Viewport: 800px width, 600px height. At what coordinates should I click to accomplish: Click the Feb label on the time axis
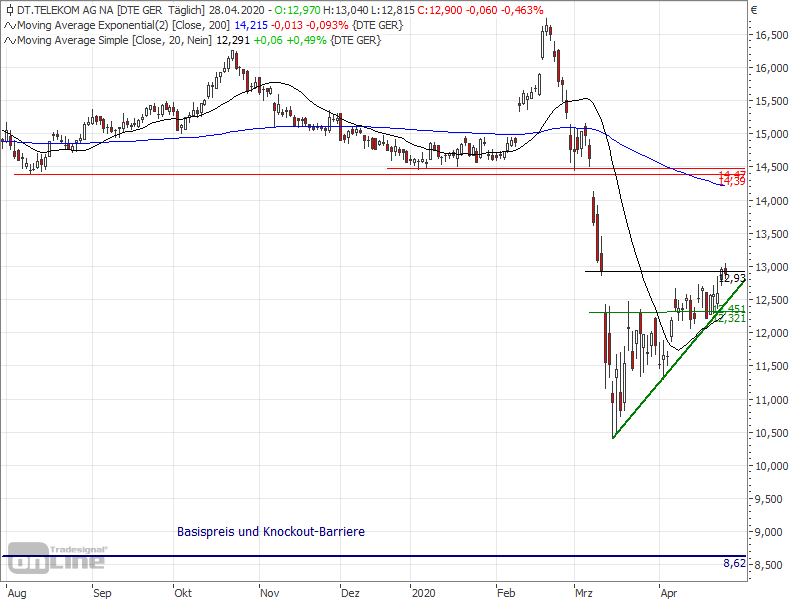[506, 593]
